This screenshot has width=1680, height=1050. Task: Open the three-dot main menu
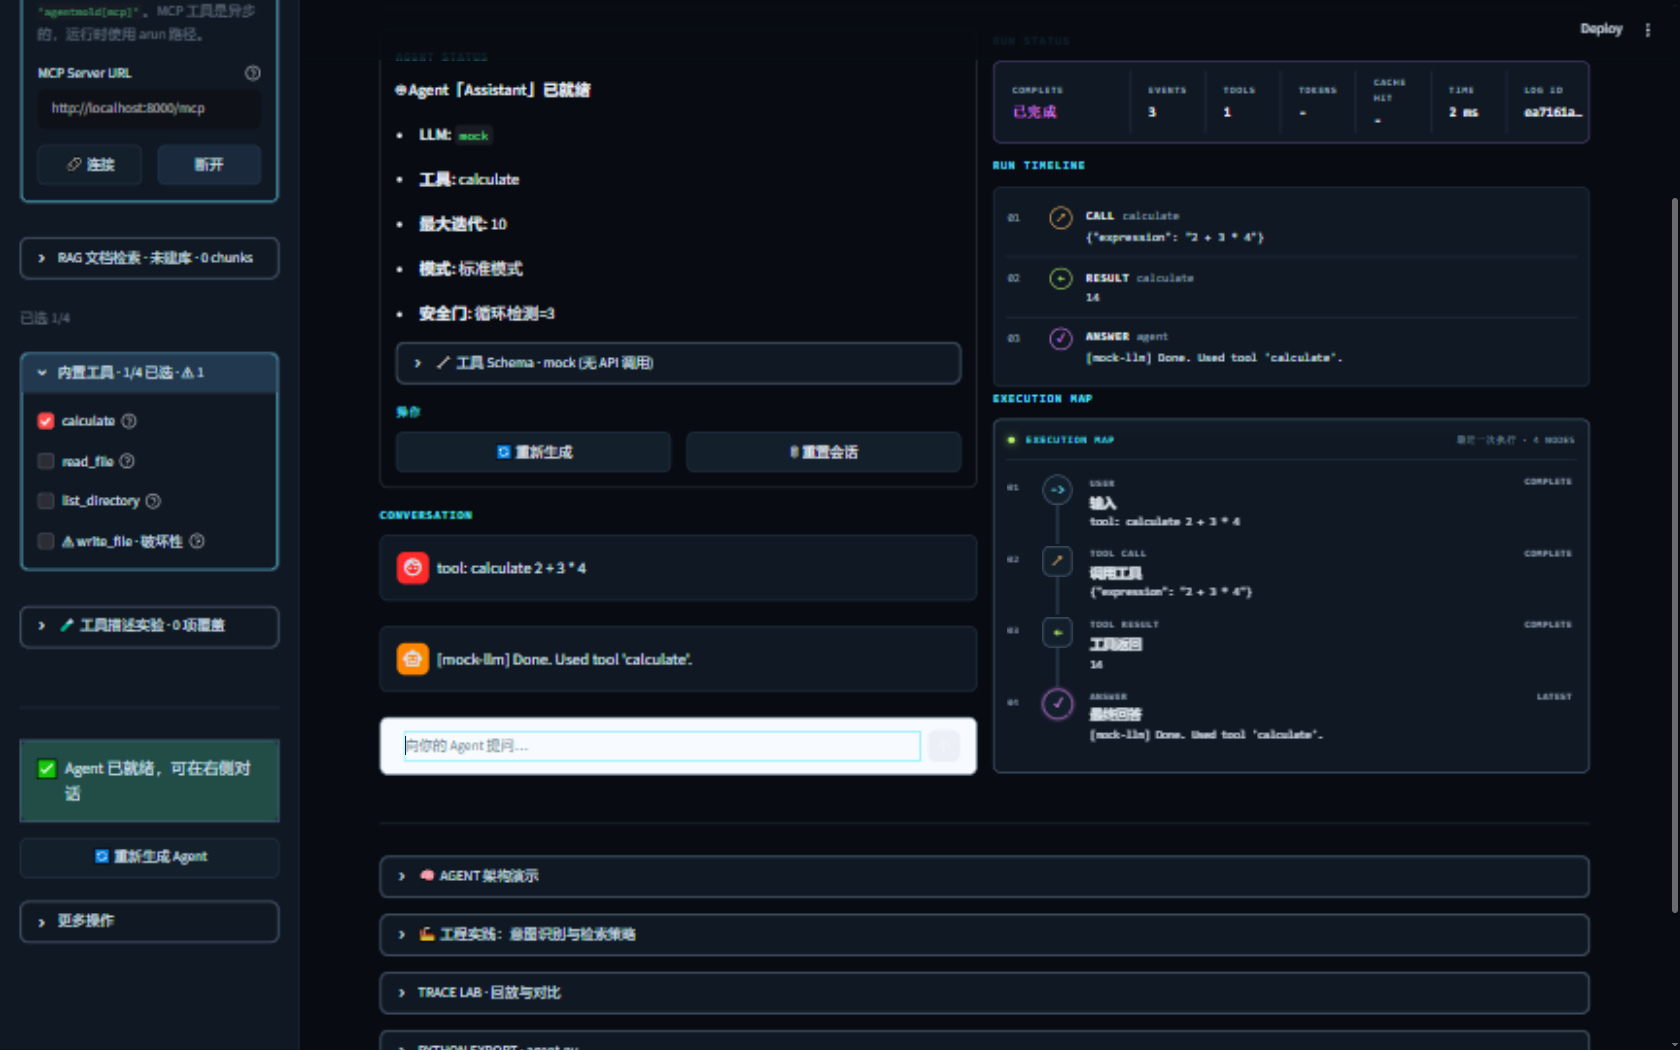tap(1648, 30)
